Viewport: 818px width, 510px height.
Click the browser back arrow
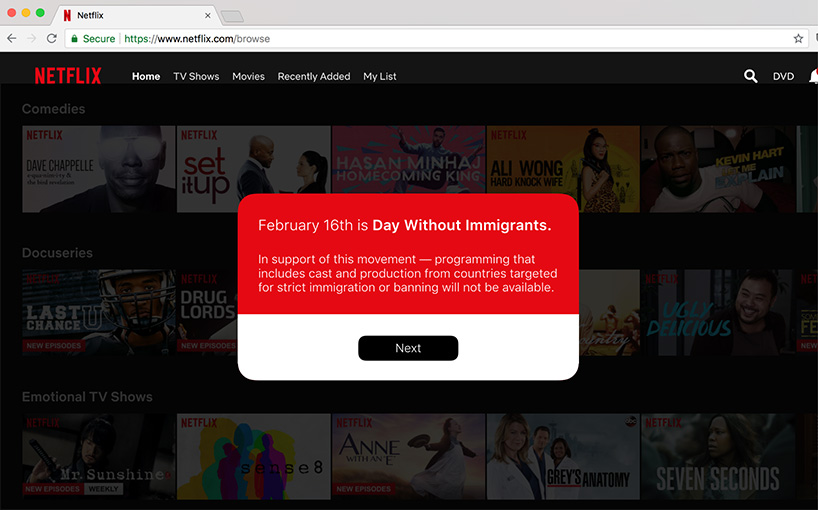pyautogui.click(x=11, y=39)
